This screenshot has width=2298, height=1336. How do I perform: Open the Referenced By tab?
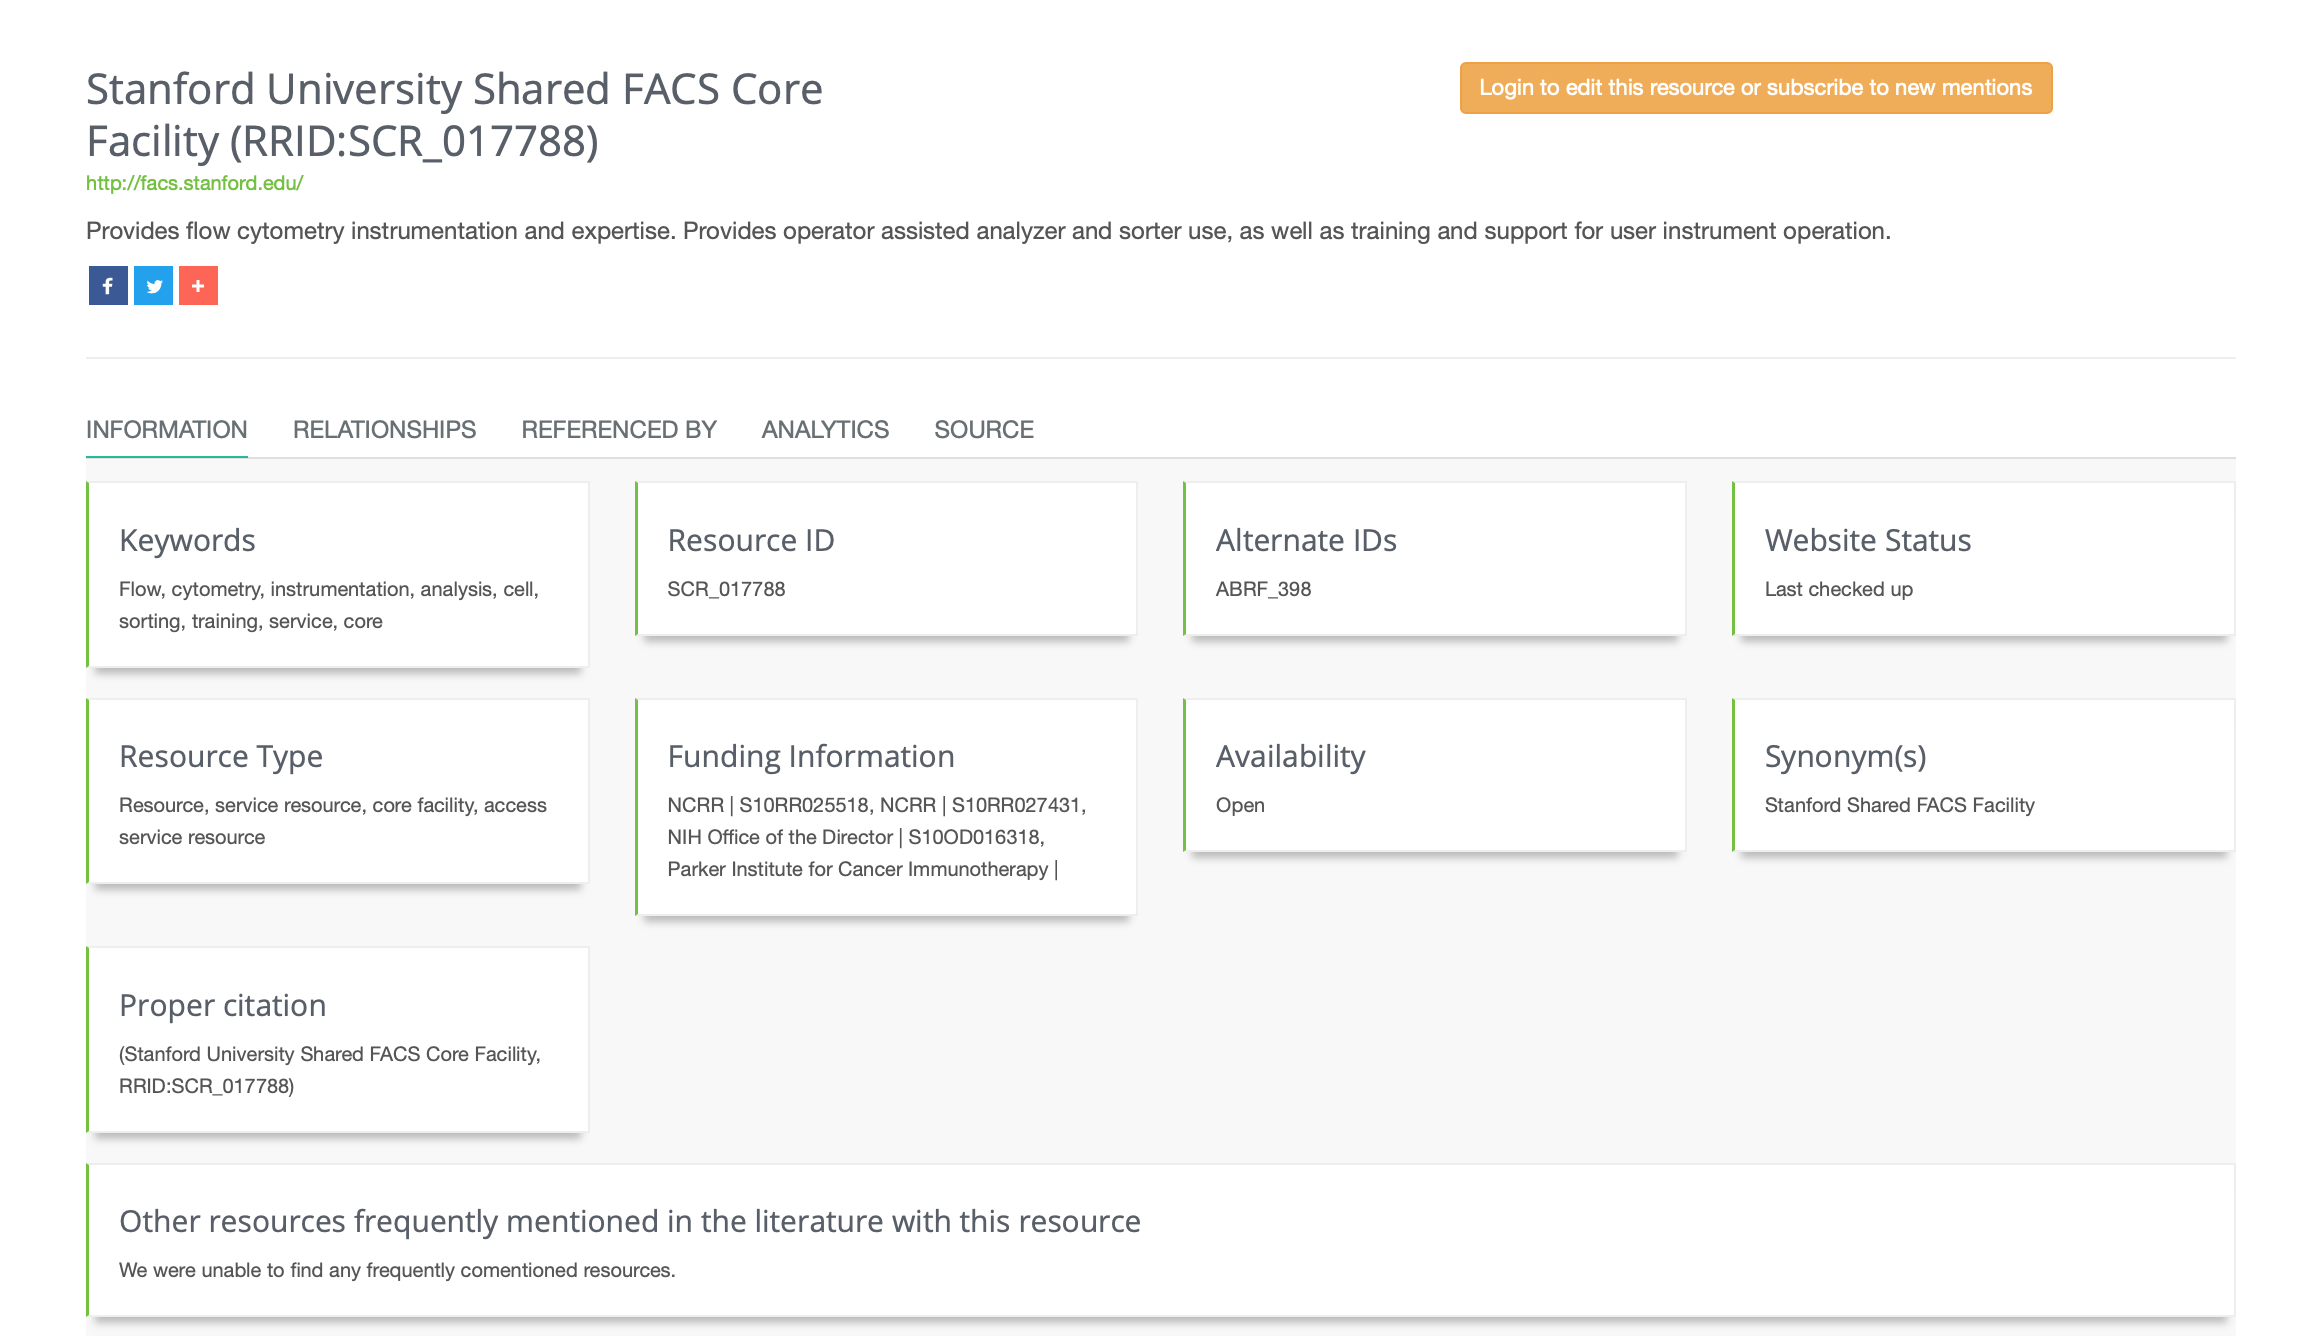click(619, 430)
